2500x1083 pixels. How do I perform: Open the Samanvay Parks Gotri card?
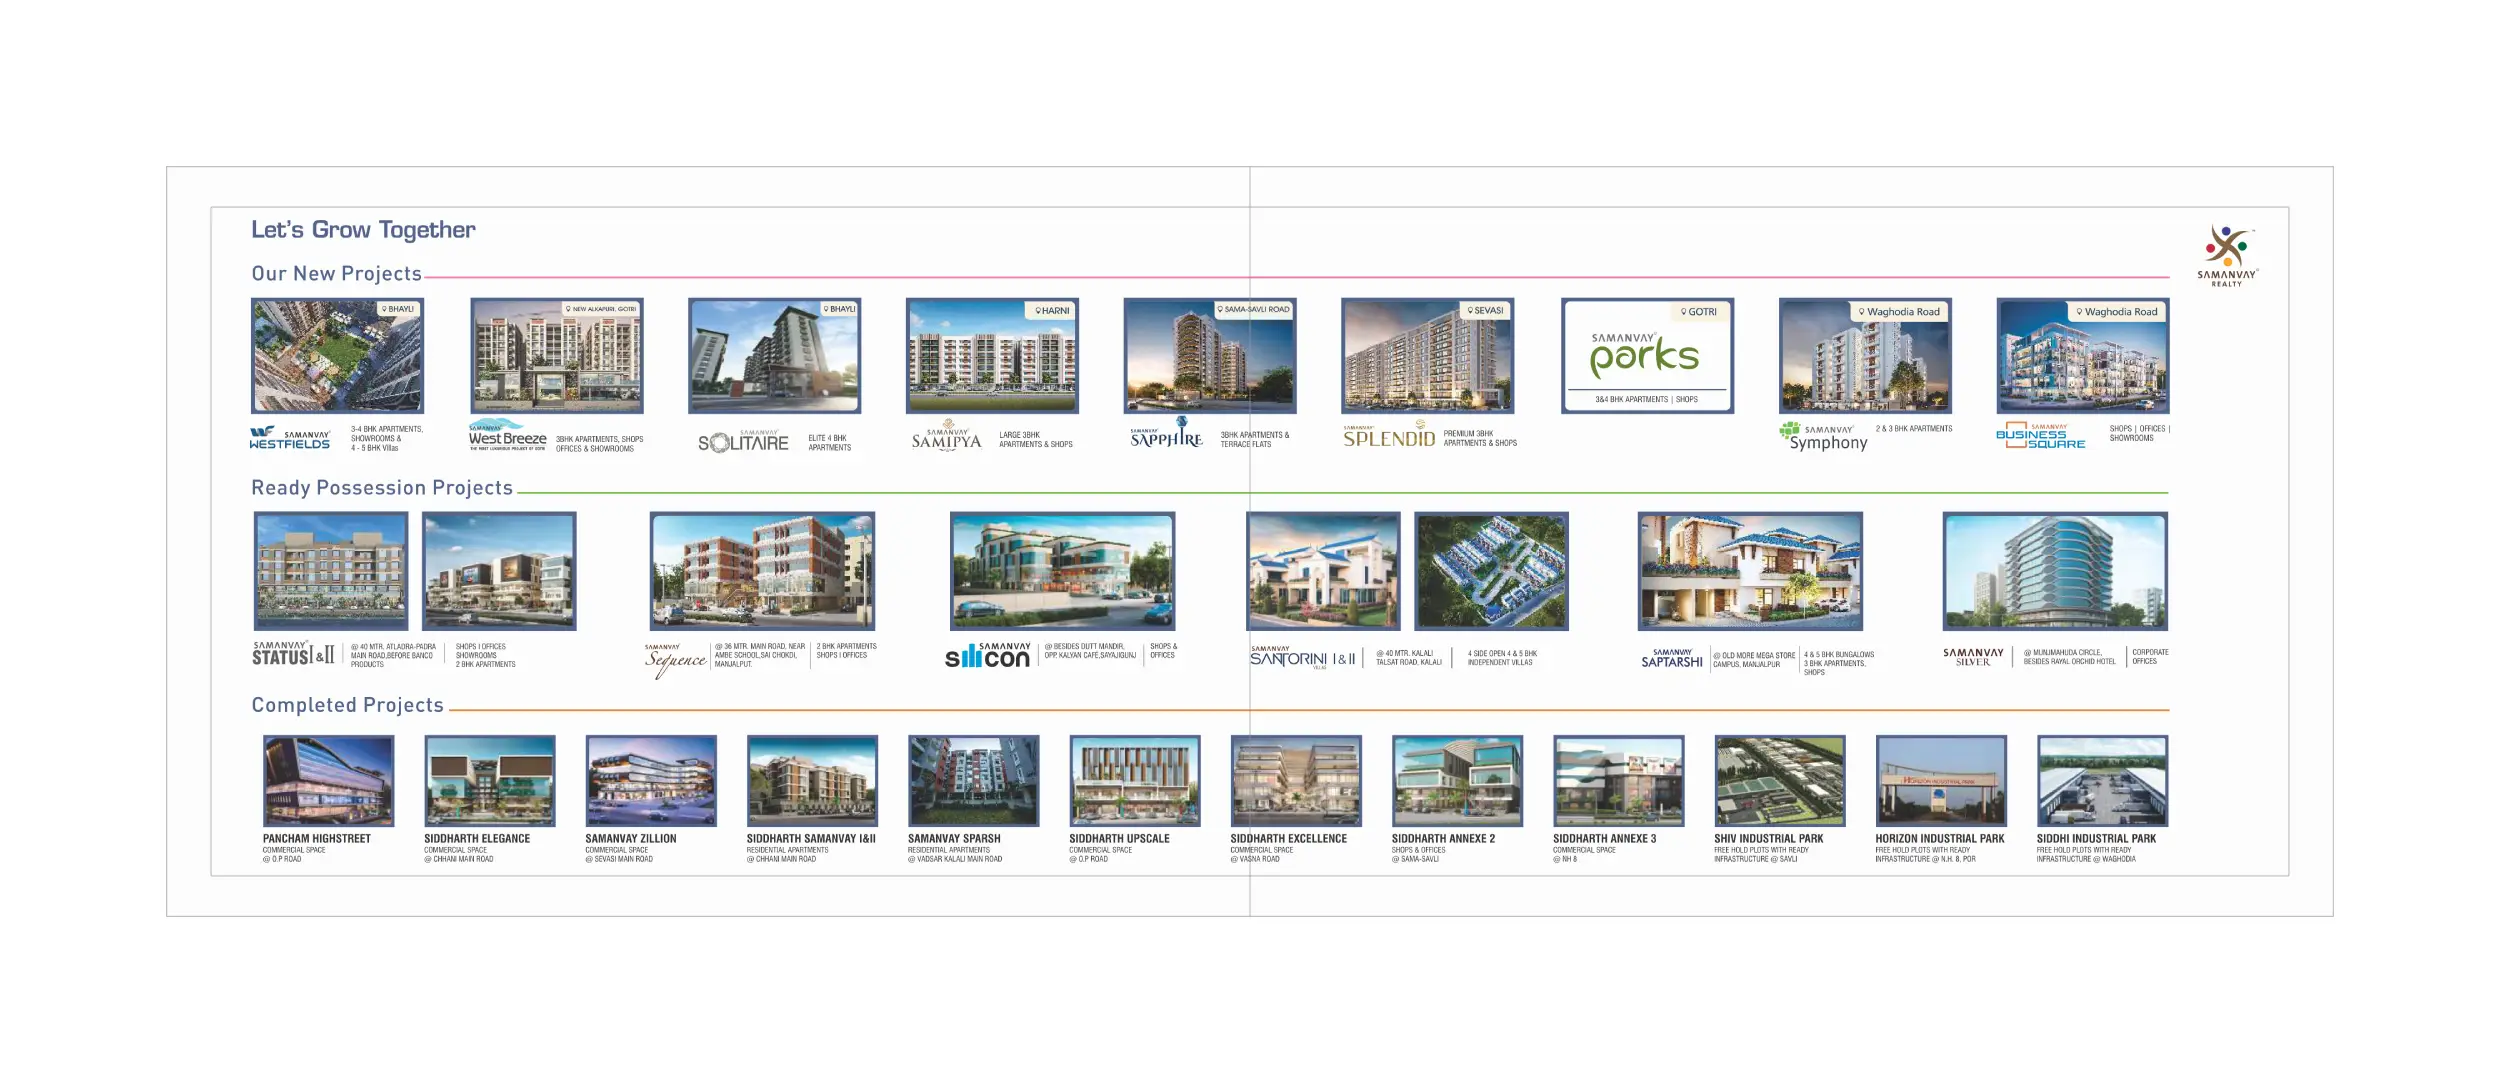click(x=1647, y=356)
